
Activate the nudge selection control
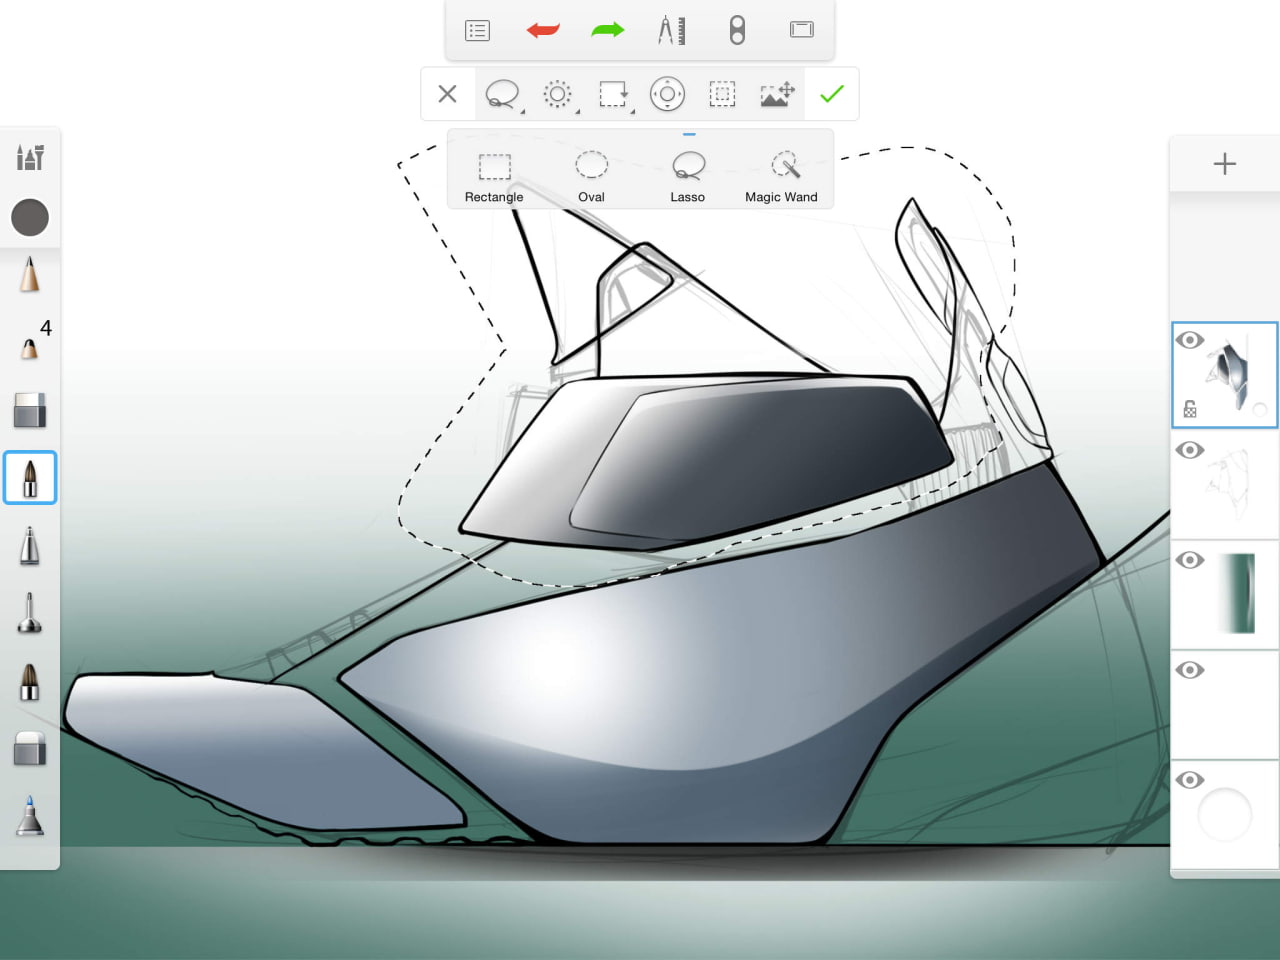tap(666, 93)
